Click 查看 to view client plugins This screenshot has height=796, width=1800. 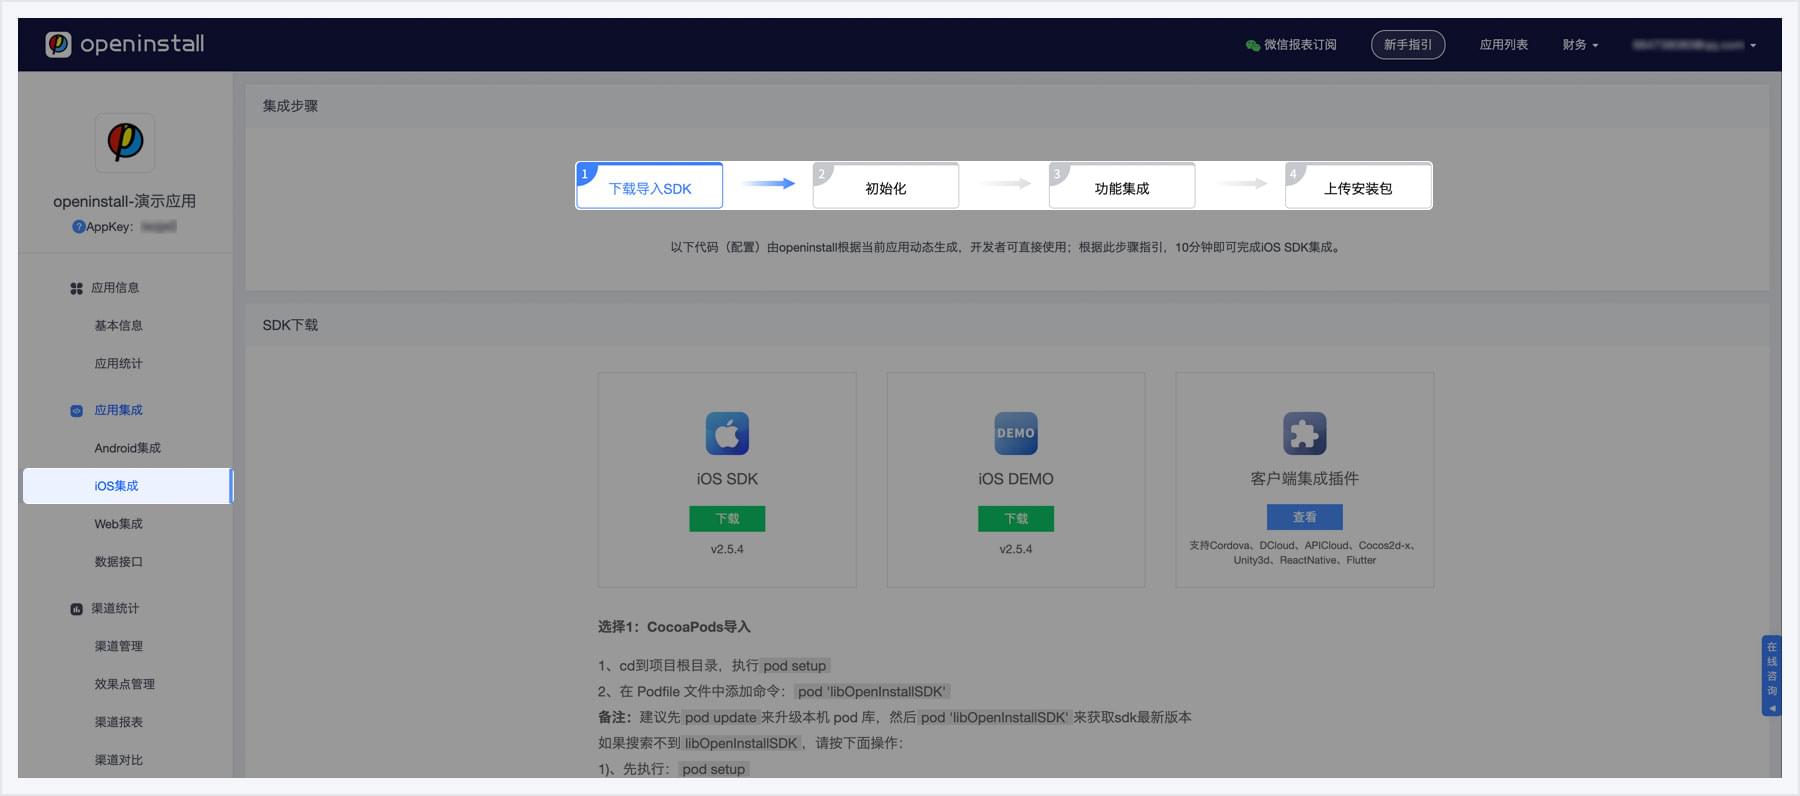tap(1305, 517)
